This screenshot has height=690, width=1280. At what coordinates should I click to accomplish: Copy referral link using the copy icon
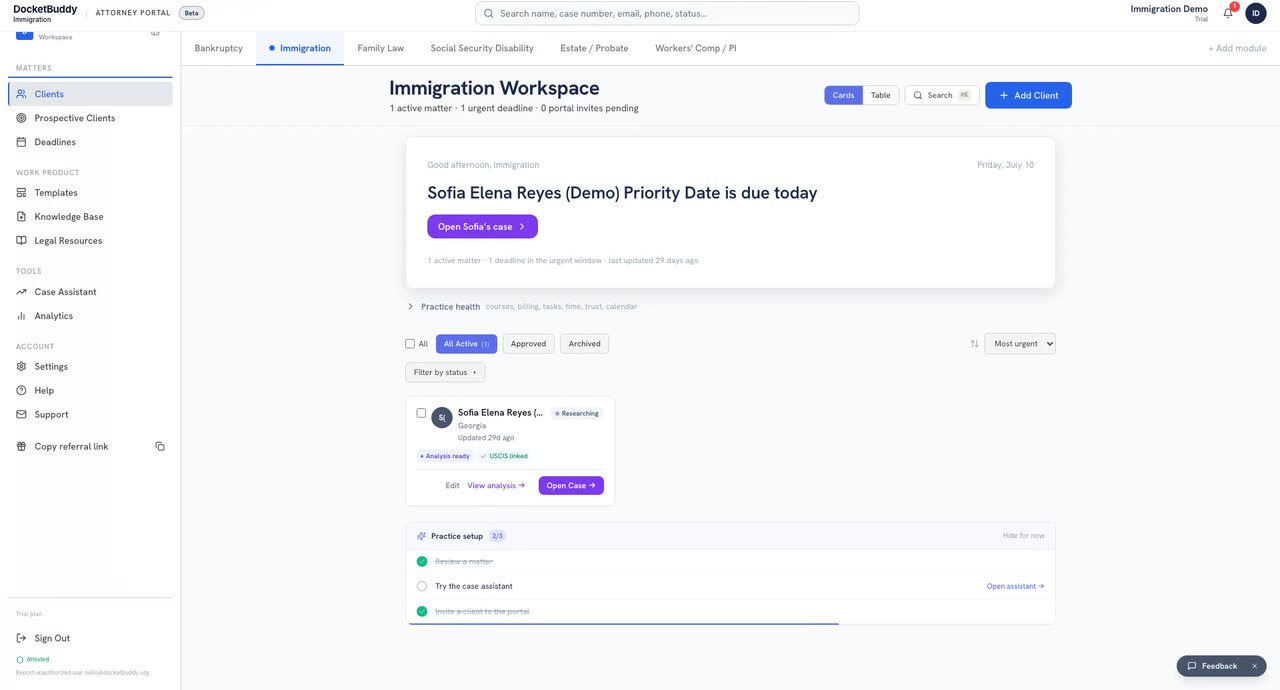[159, 446]
